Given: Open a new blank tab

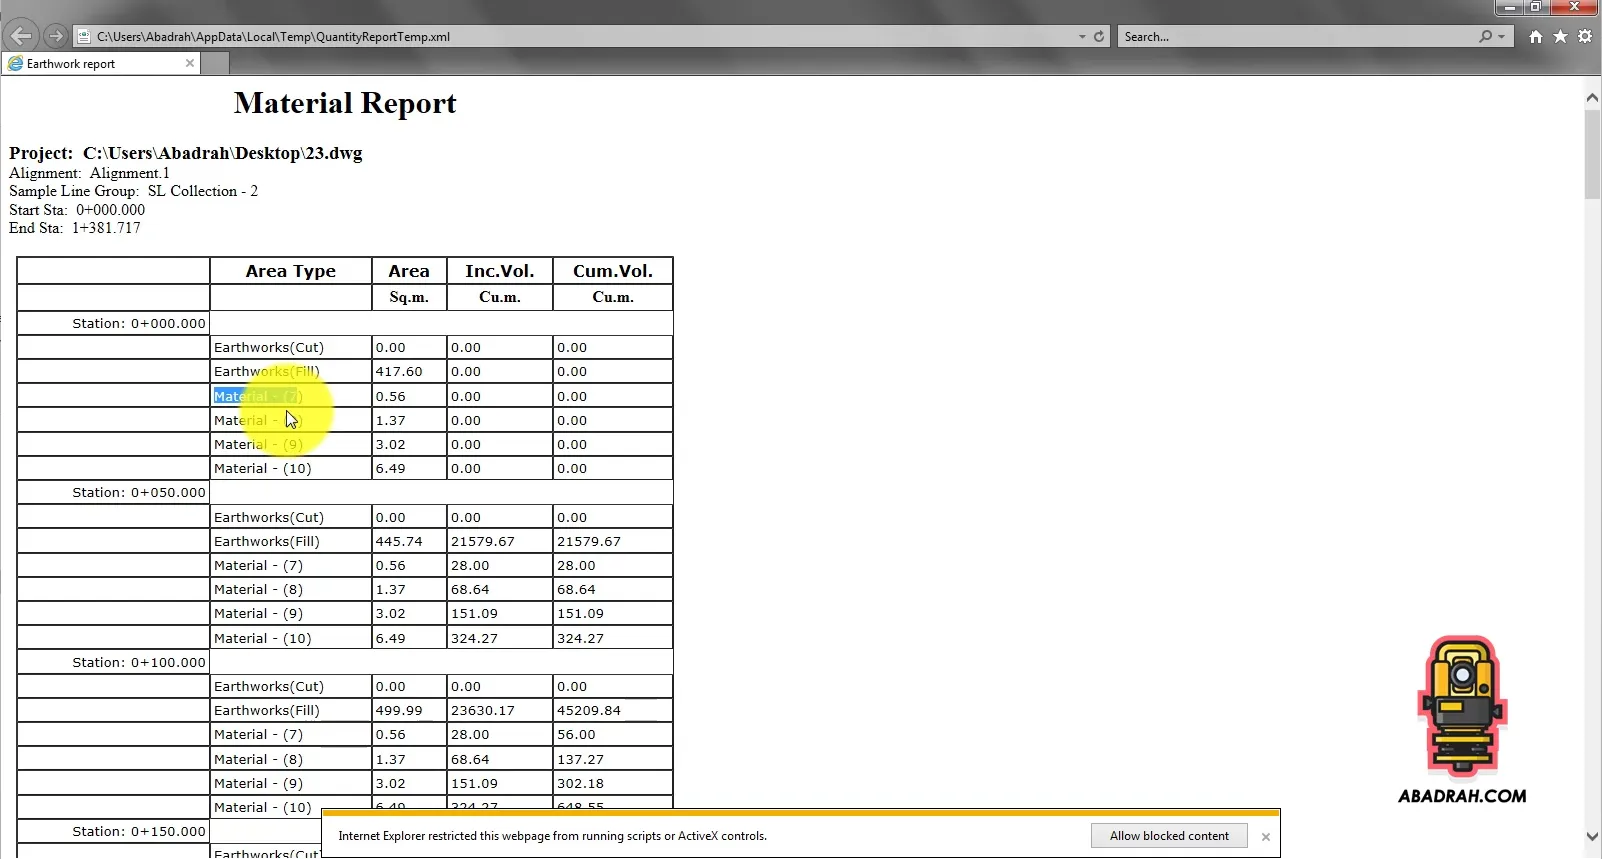Looking at the screenshot, I should (216, 64).
